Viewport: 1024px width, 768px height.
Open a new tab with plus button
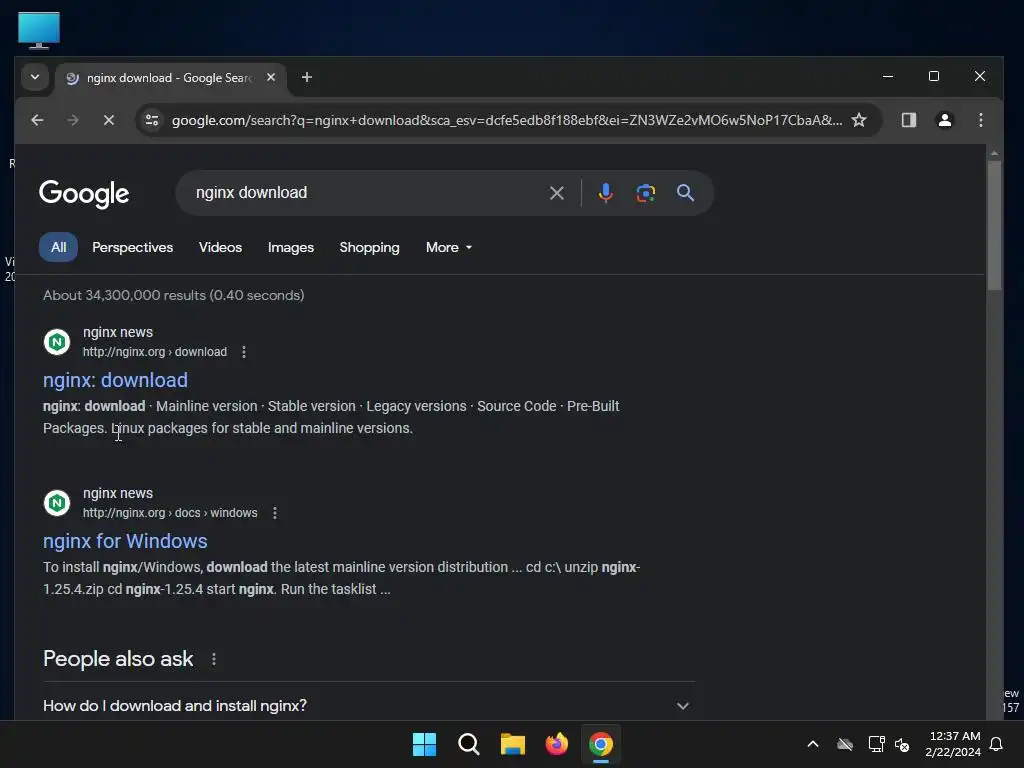306,77
